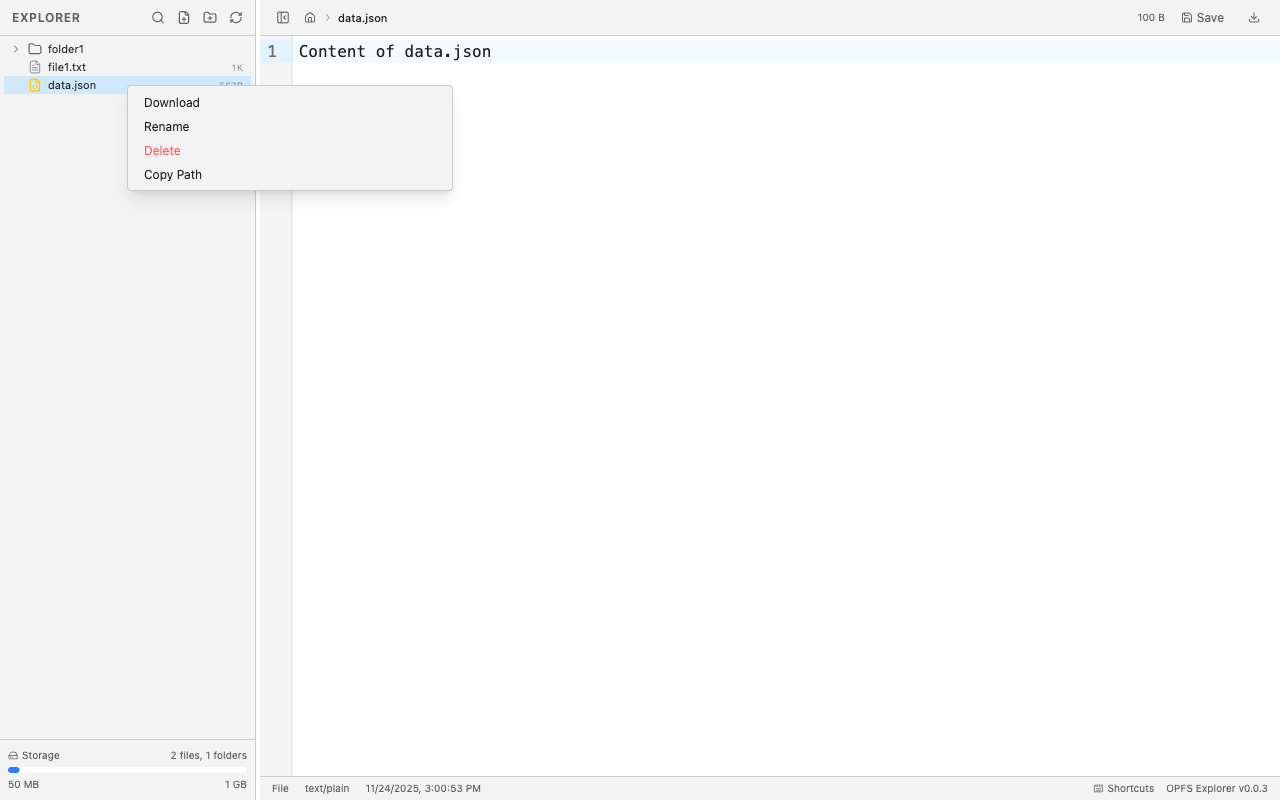Toggle selection of file1.txt in the explorer
Image resolution: width=1280 pixels, height=800 pixels.
67,67
